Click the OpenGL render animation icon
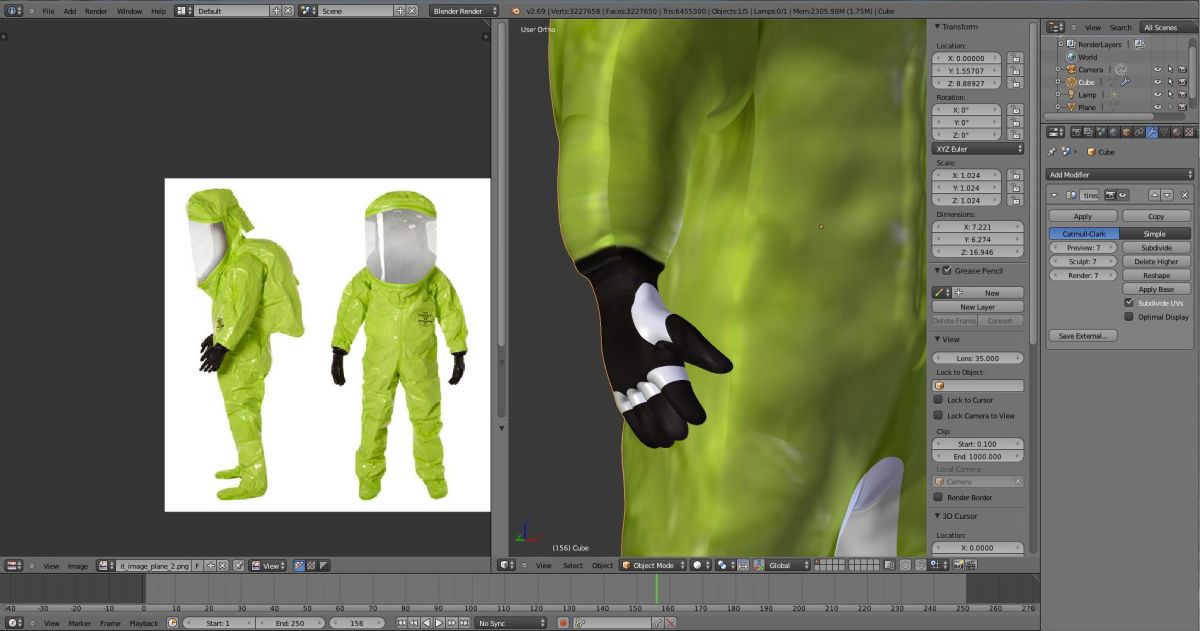The width and height of the screenshot is (1200, 631). pyautogui.click(x=970, y=565)
